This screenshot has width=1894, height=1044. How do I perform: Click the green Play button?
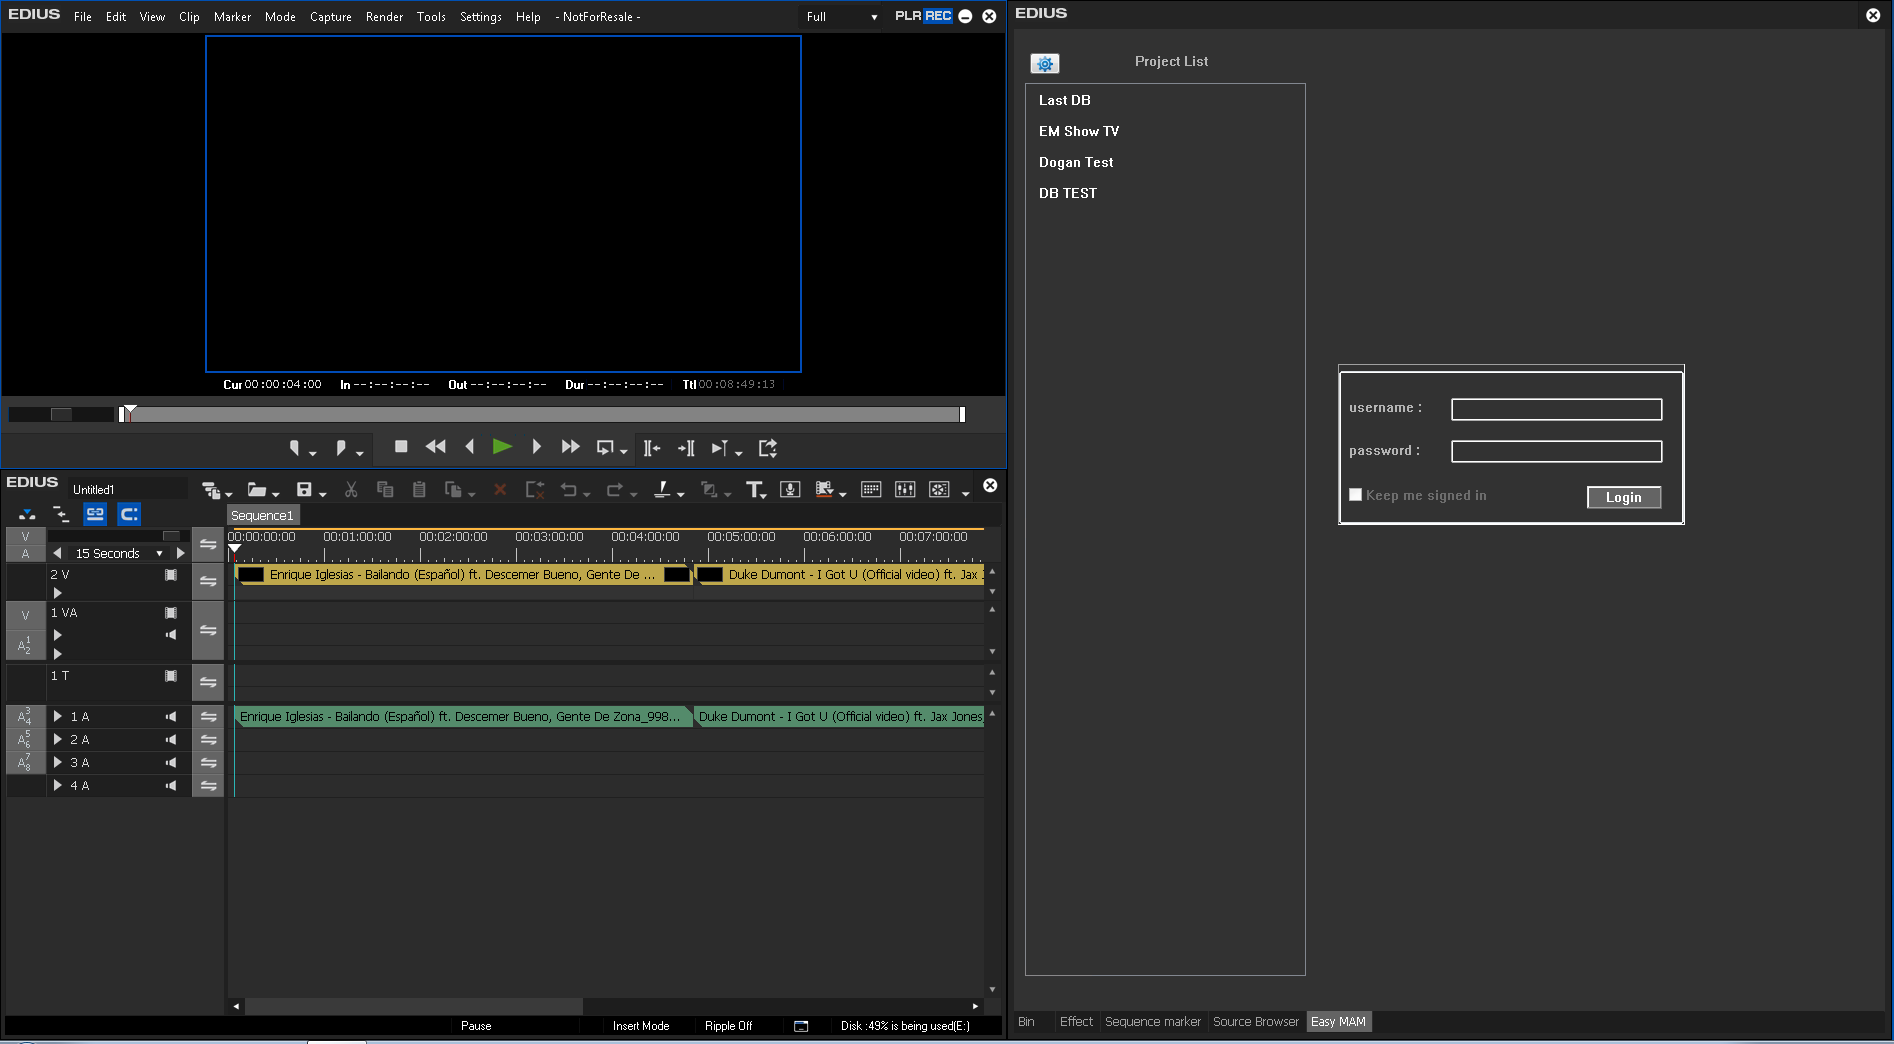pos(502,447)
